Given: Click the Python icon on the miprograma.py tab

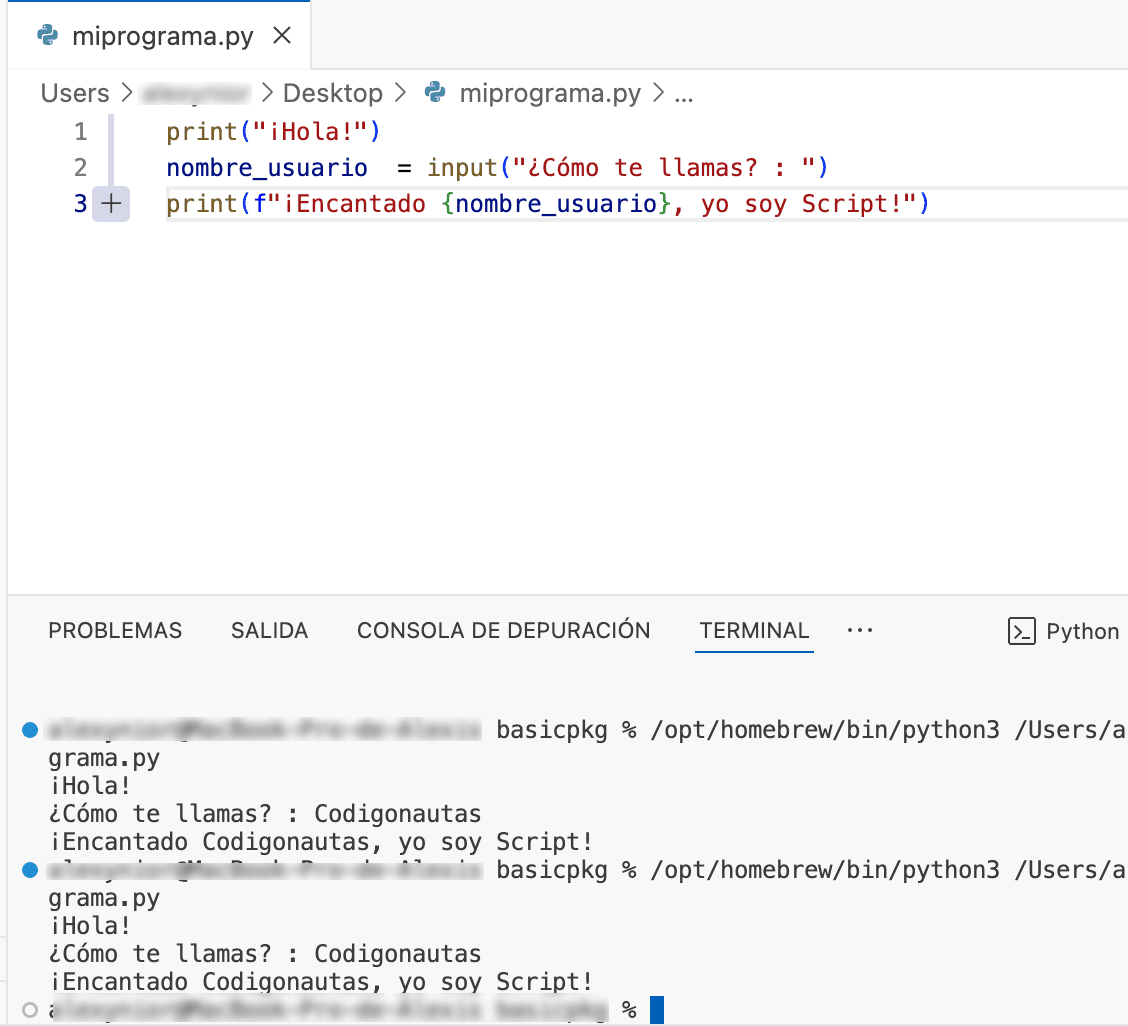Looking at the screenshot, I should tap(44, 35).
